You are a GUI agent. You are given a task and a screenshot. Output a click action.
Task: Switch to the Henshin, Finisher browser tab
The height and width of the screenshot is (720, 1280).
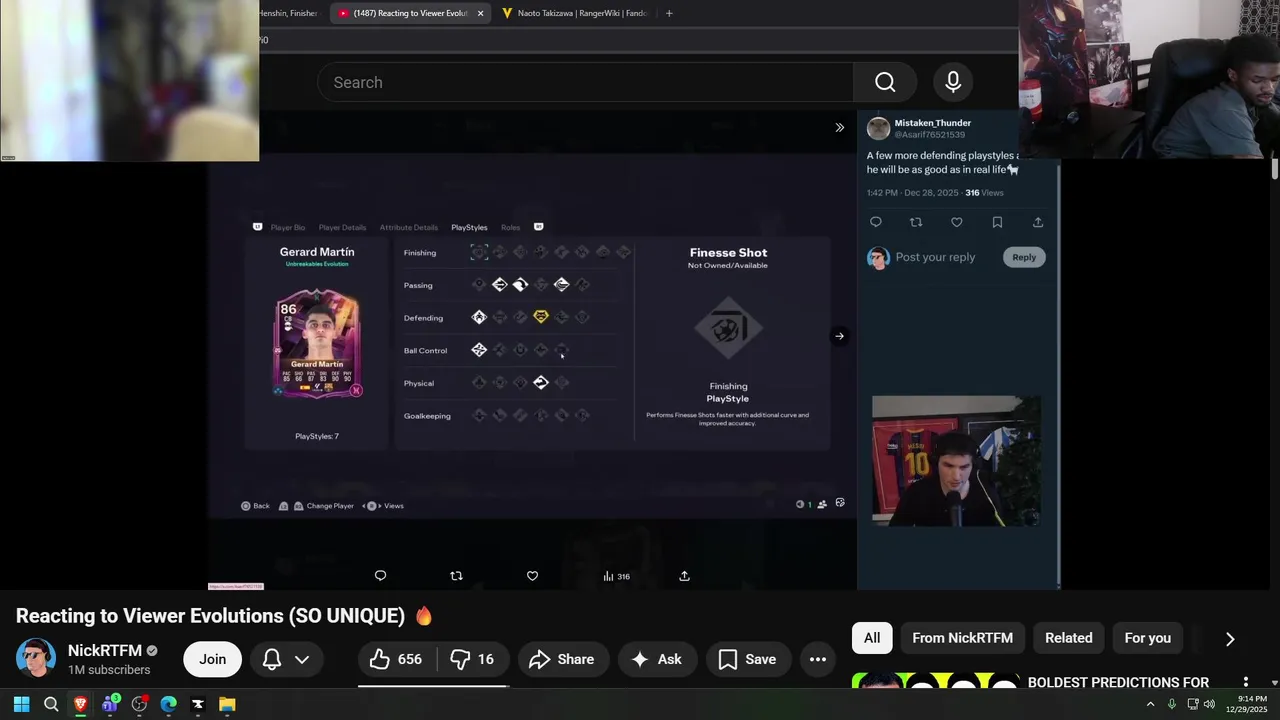[290, 13]
